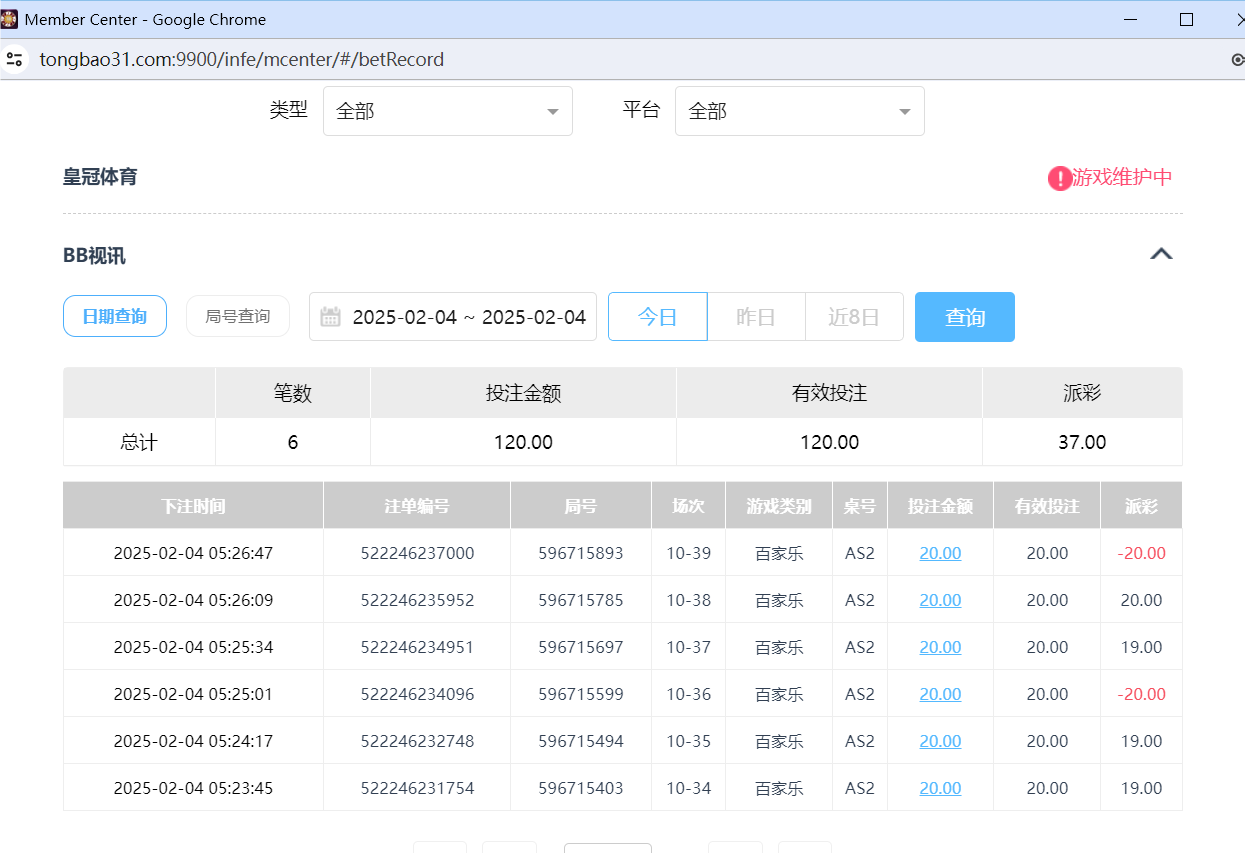Click a pagination button below the bet table
The width and height of the screenshot is (1245, 853).
pyautogui.click(x=607, y=849)
